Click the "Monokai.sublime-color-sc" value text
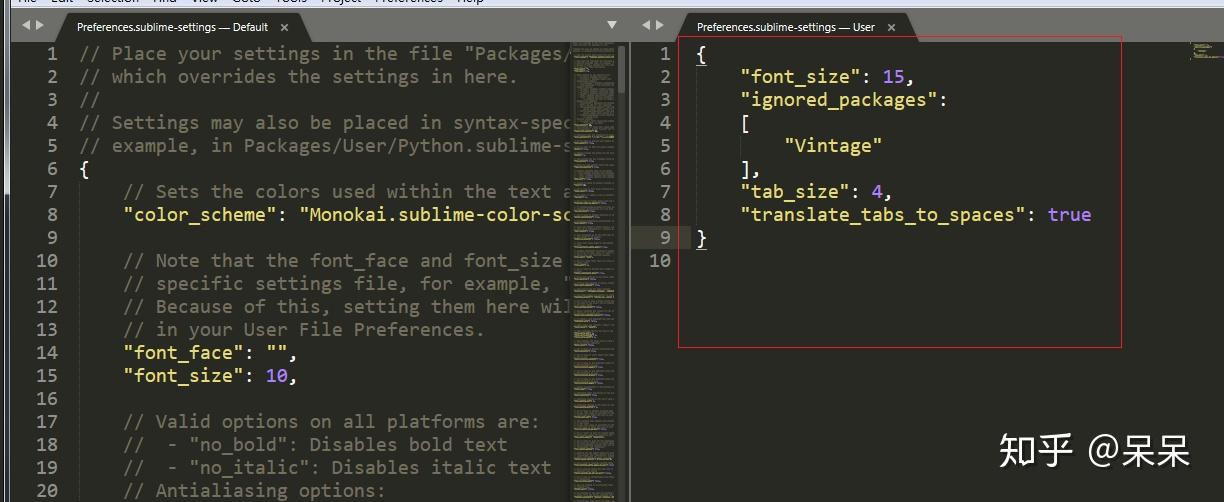The height and width of the screenshot is (502, 1224). (x=436, y=215)
